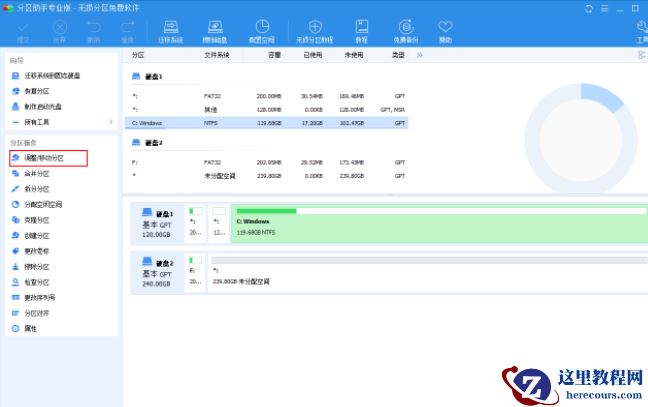This screenshot has width=648, height=407.
Task: Click the 未使用 column header
Action: [x=354, y=55]
